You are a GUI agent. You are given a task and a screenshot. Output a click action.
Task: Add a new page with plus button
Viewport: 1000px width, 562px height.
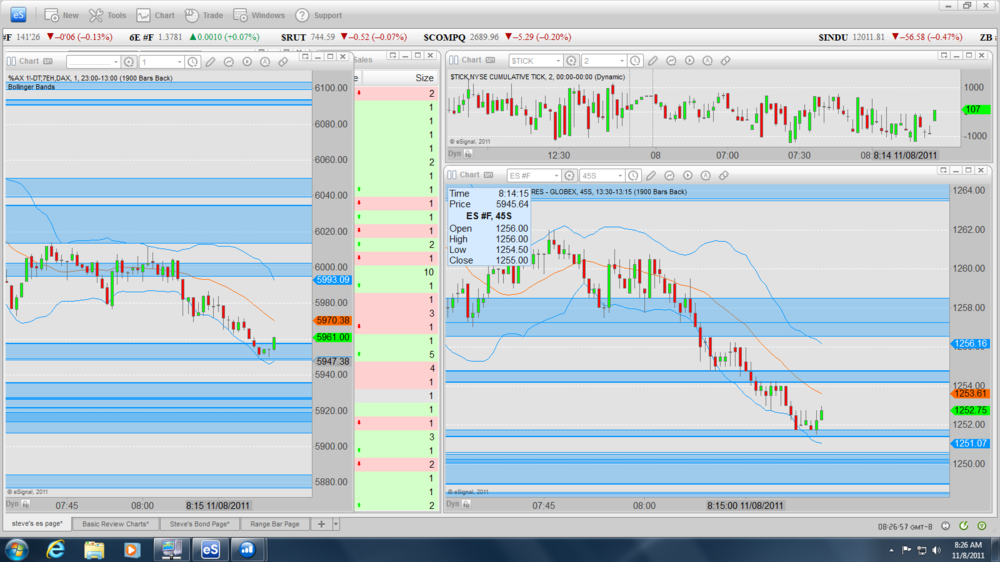coord(321,524)
